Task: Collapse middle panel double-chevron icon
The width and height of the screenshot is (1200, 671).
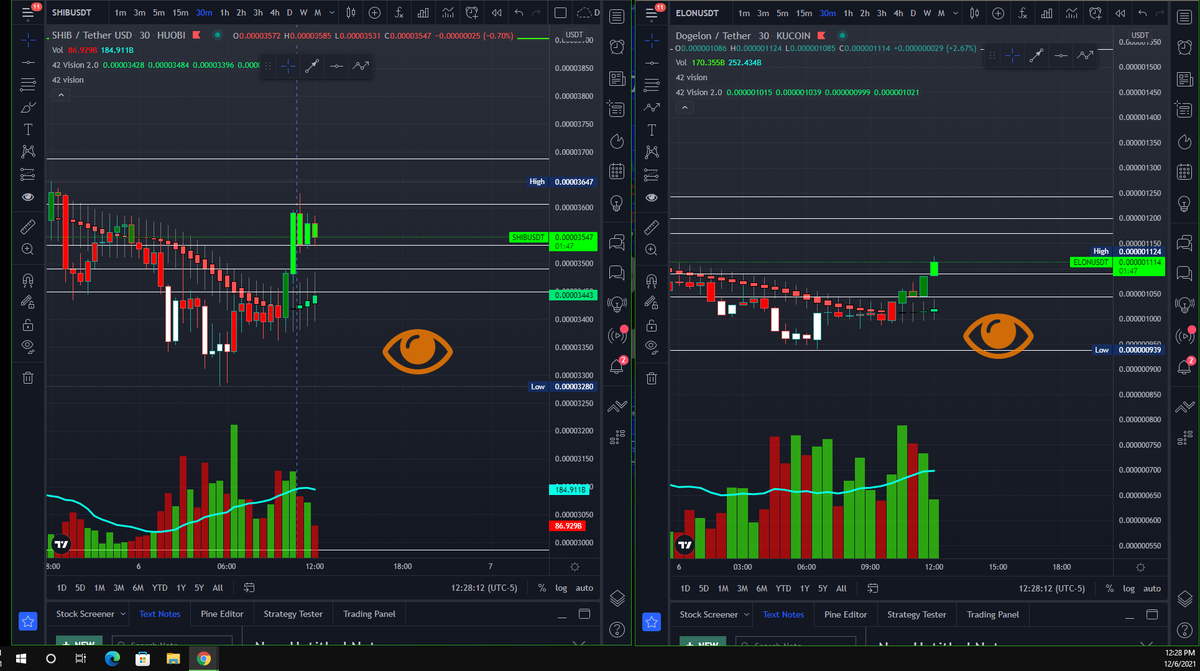Action: [x=617, y=405]
